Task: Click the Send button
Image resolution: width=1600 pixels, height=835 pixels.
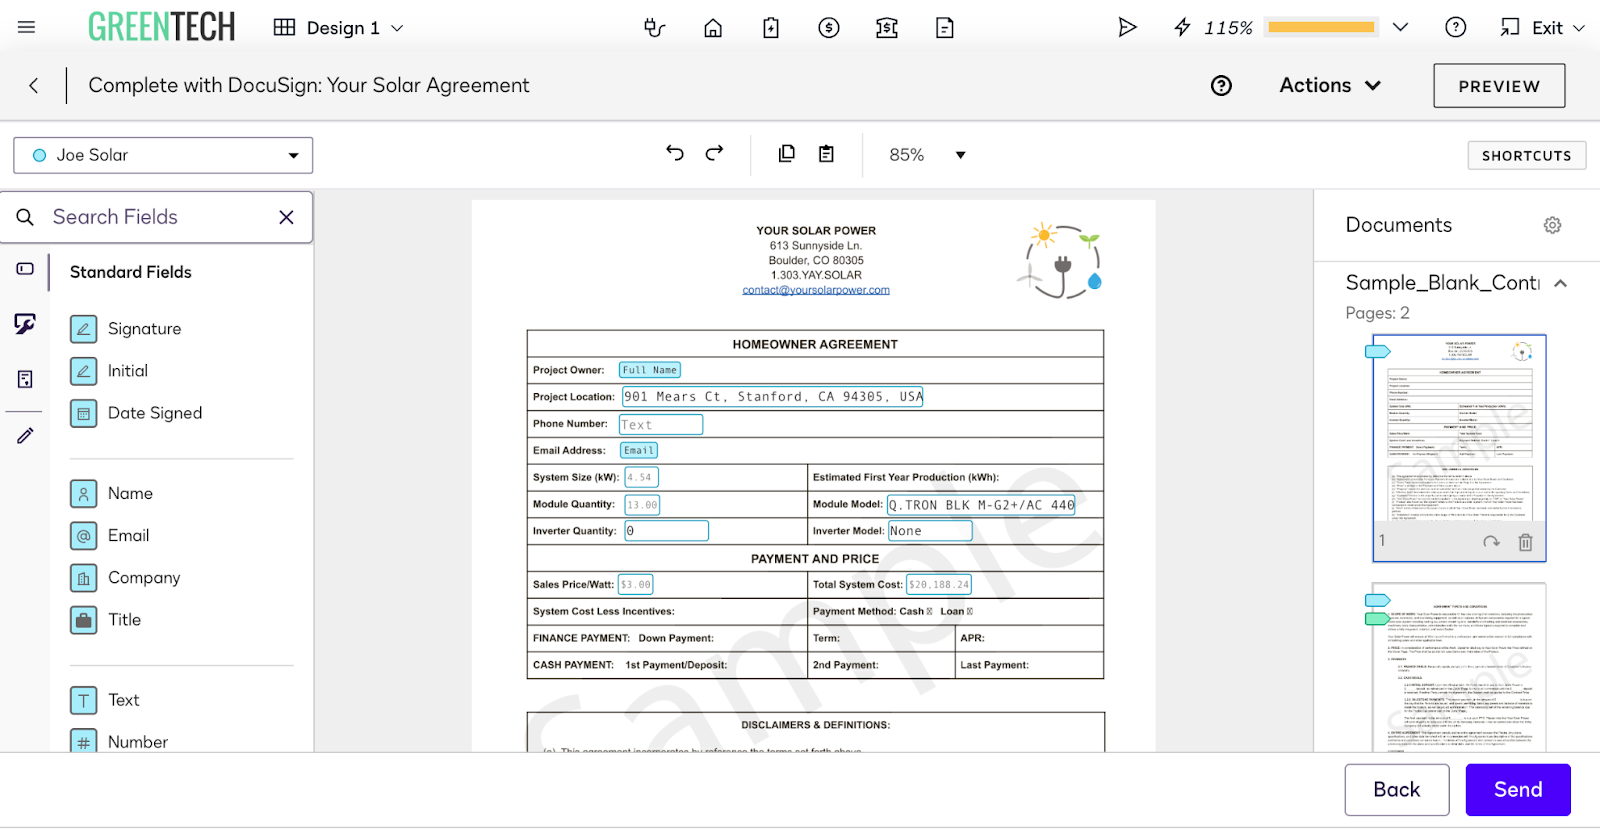Action: pos(1517,789)
